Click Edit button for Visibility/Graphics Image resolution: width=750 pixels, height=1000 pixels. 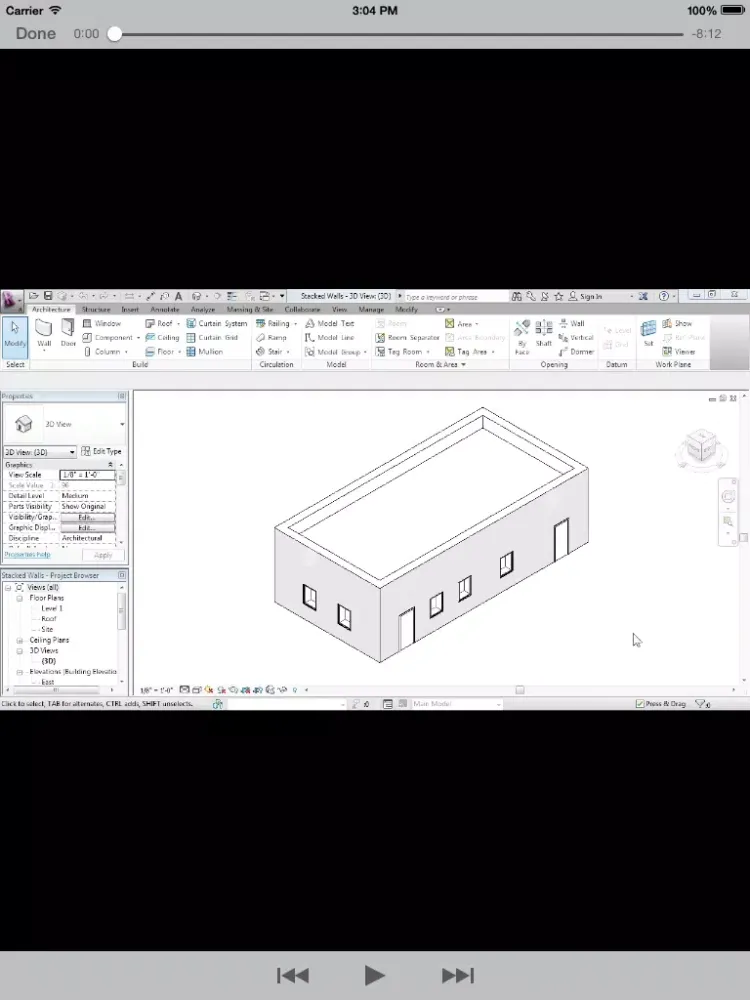(87, 517)
